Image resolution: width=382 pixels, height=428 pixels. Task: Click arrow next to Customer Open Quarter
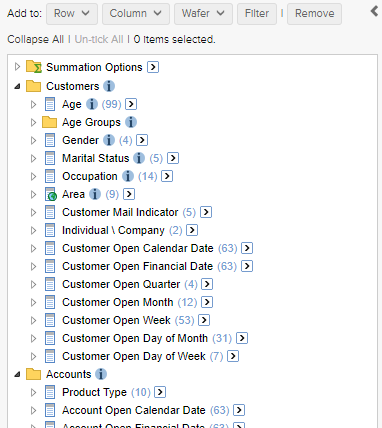207,284
